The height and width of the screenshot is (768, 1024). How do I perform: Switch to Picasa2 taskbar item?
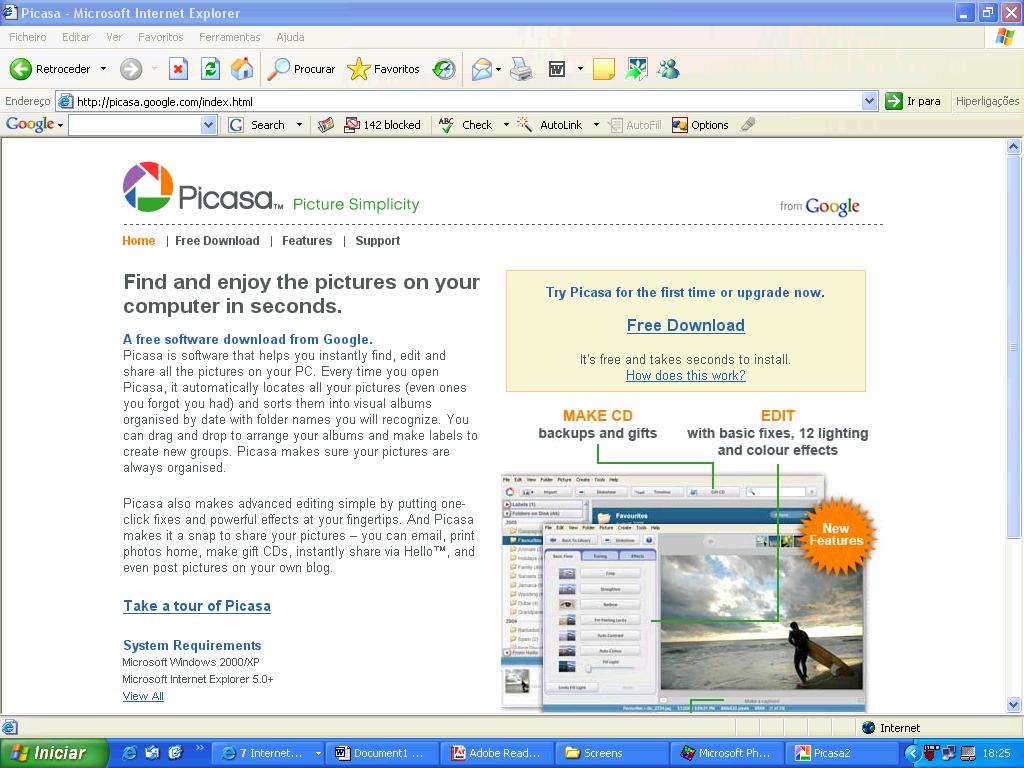tap(842, 753)
